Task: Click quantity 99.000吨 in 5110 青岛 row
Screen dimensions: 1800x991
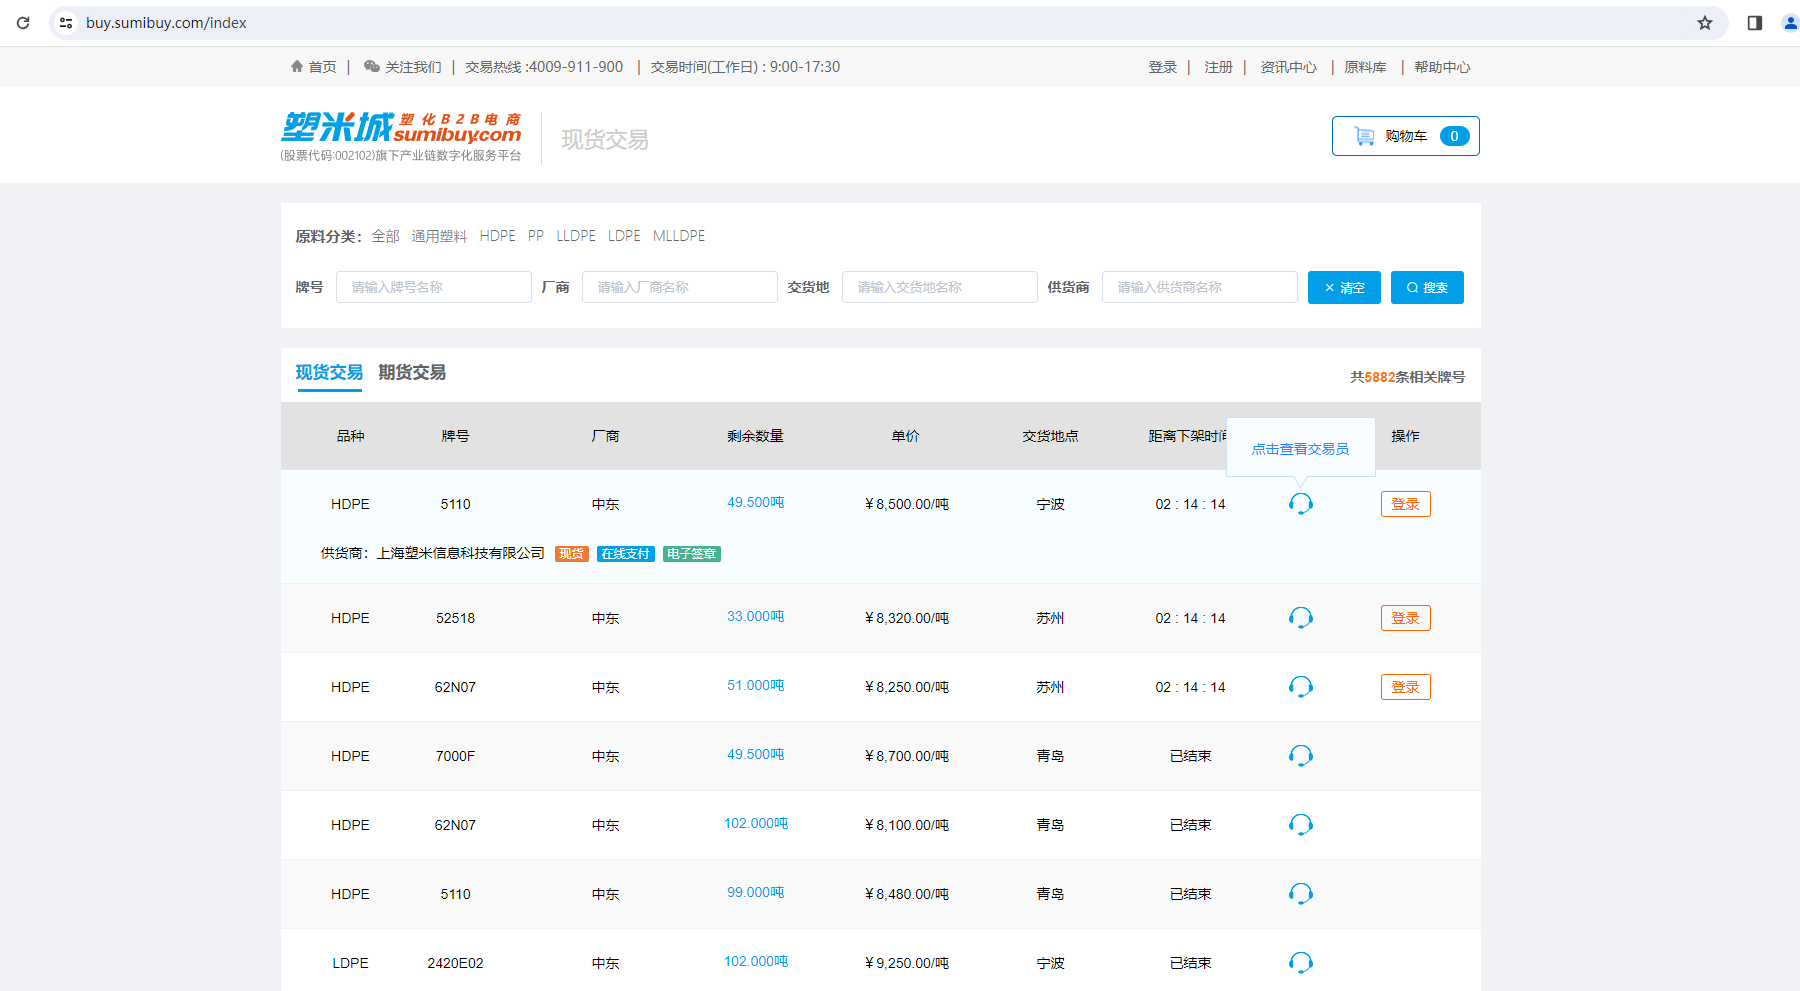Action: 755,893
